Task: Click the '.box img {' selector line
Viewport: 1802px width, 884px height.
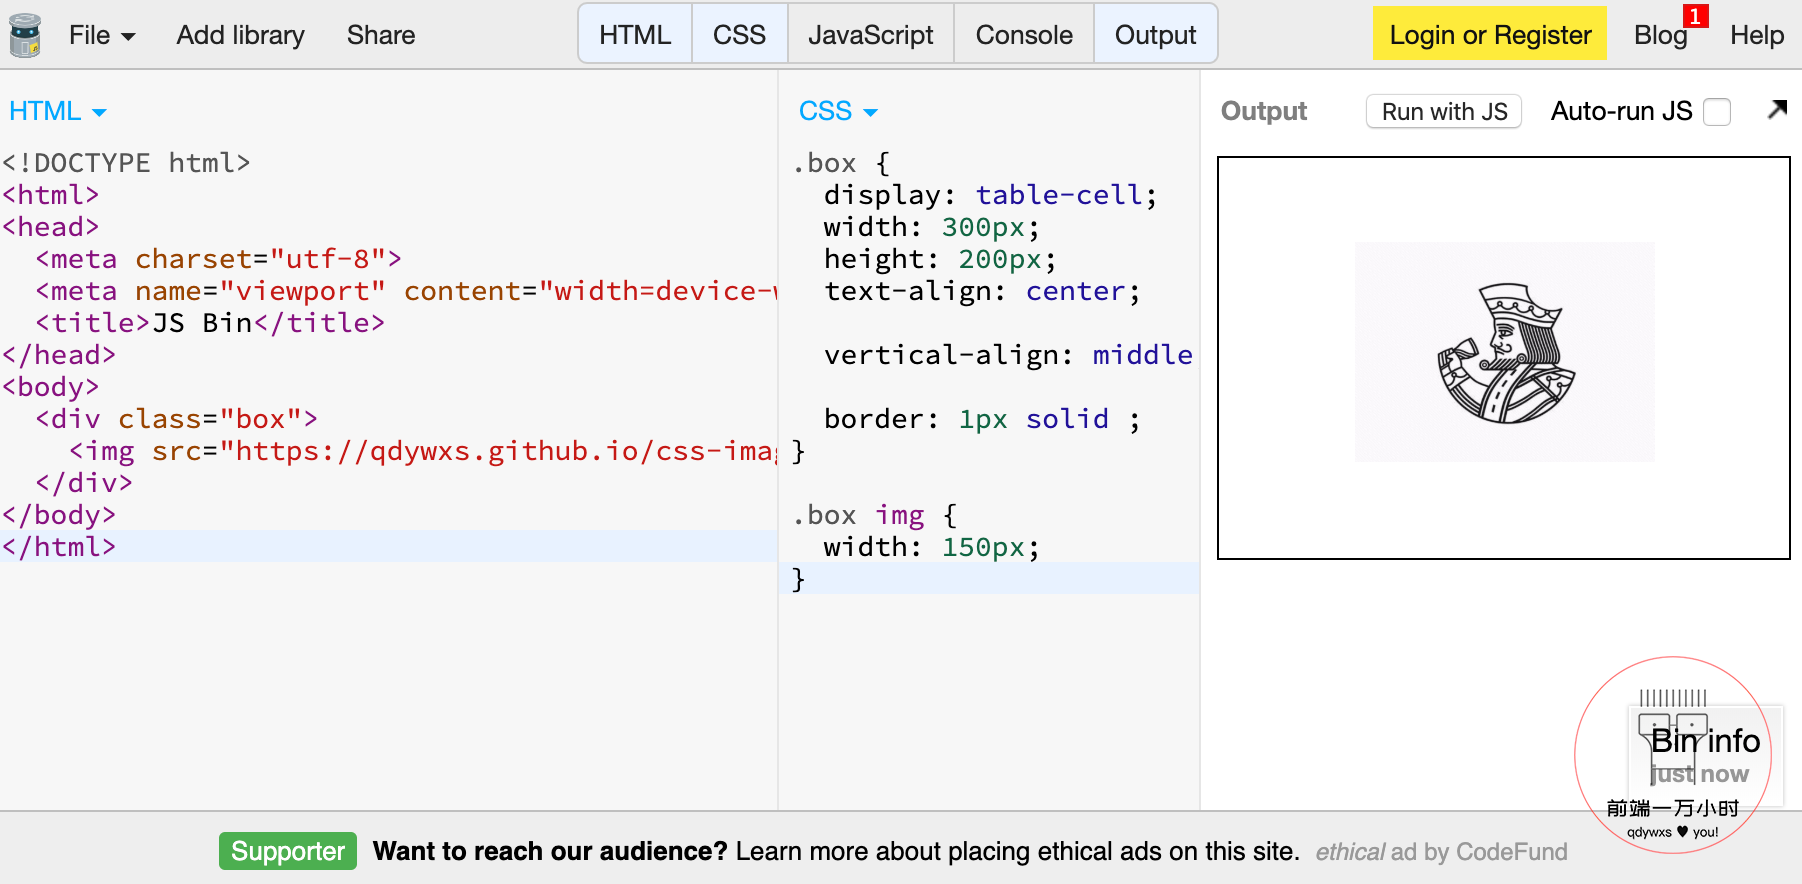Action: click(875, 515)
